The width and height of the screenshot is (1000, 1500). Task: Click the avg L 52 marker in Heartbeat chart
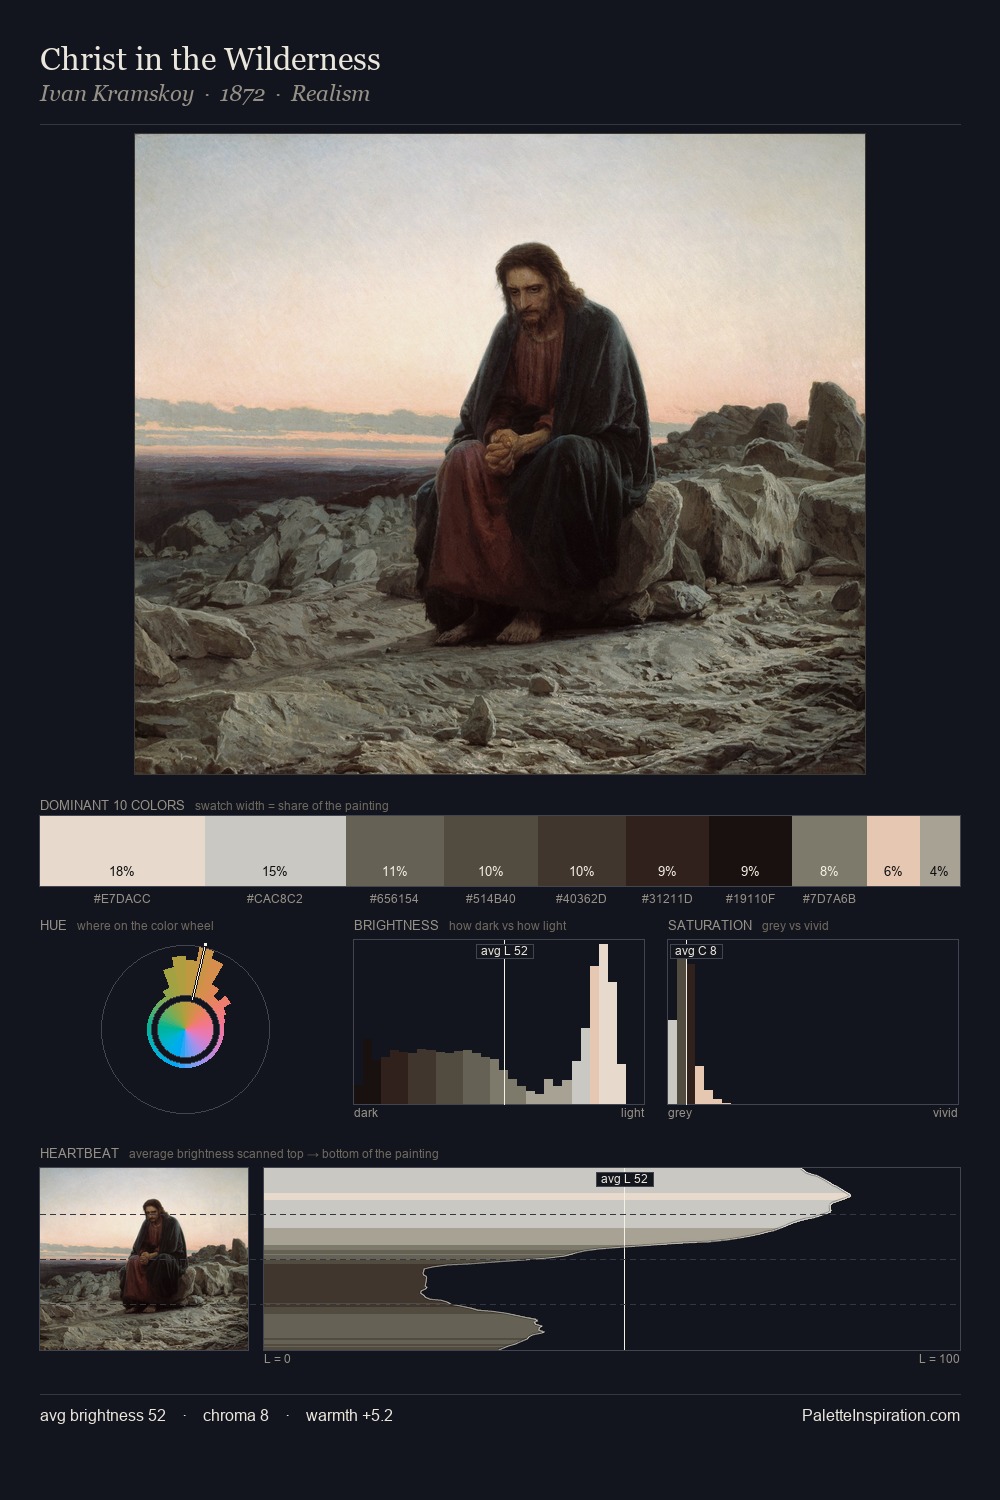[625, 1179]
